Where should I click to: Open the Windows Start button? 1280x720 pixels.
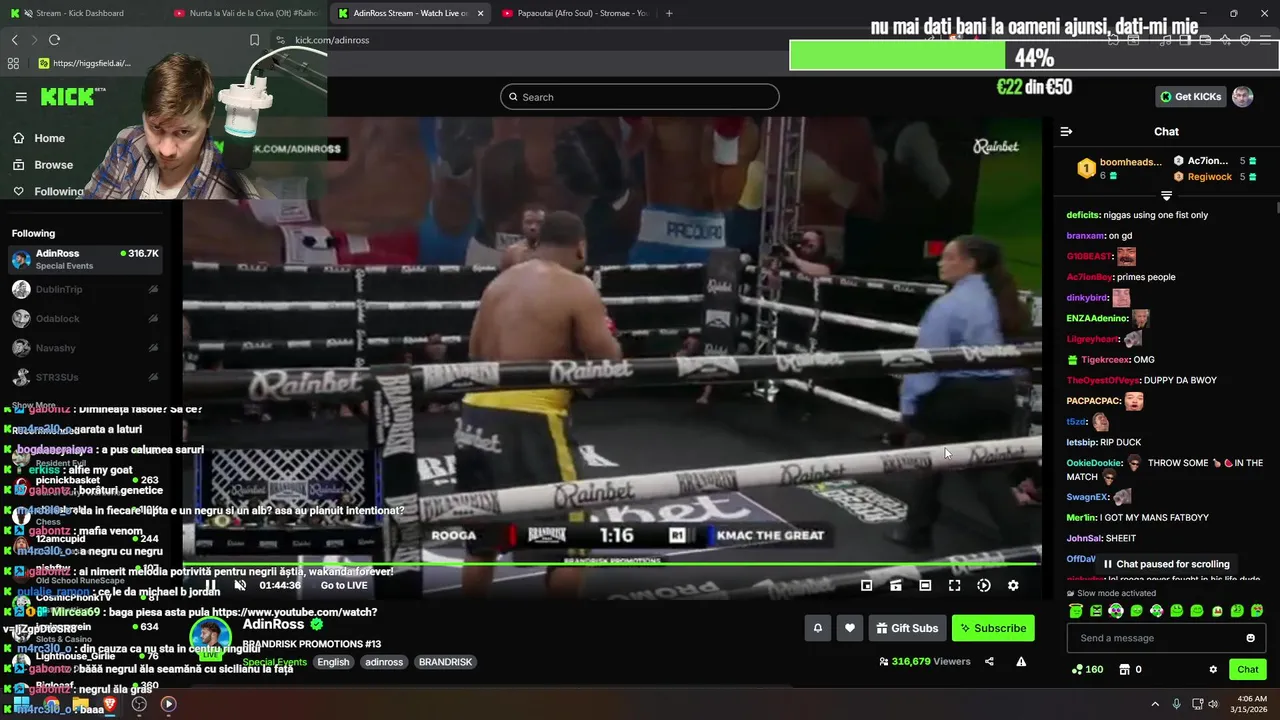point(21,704)
